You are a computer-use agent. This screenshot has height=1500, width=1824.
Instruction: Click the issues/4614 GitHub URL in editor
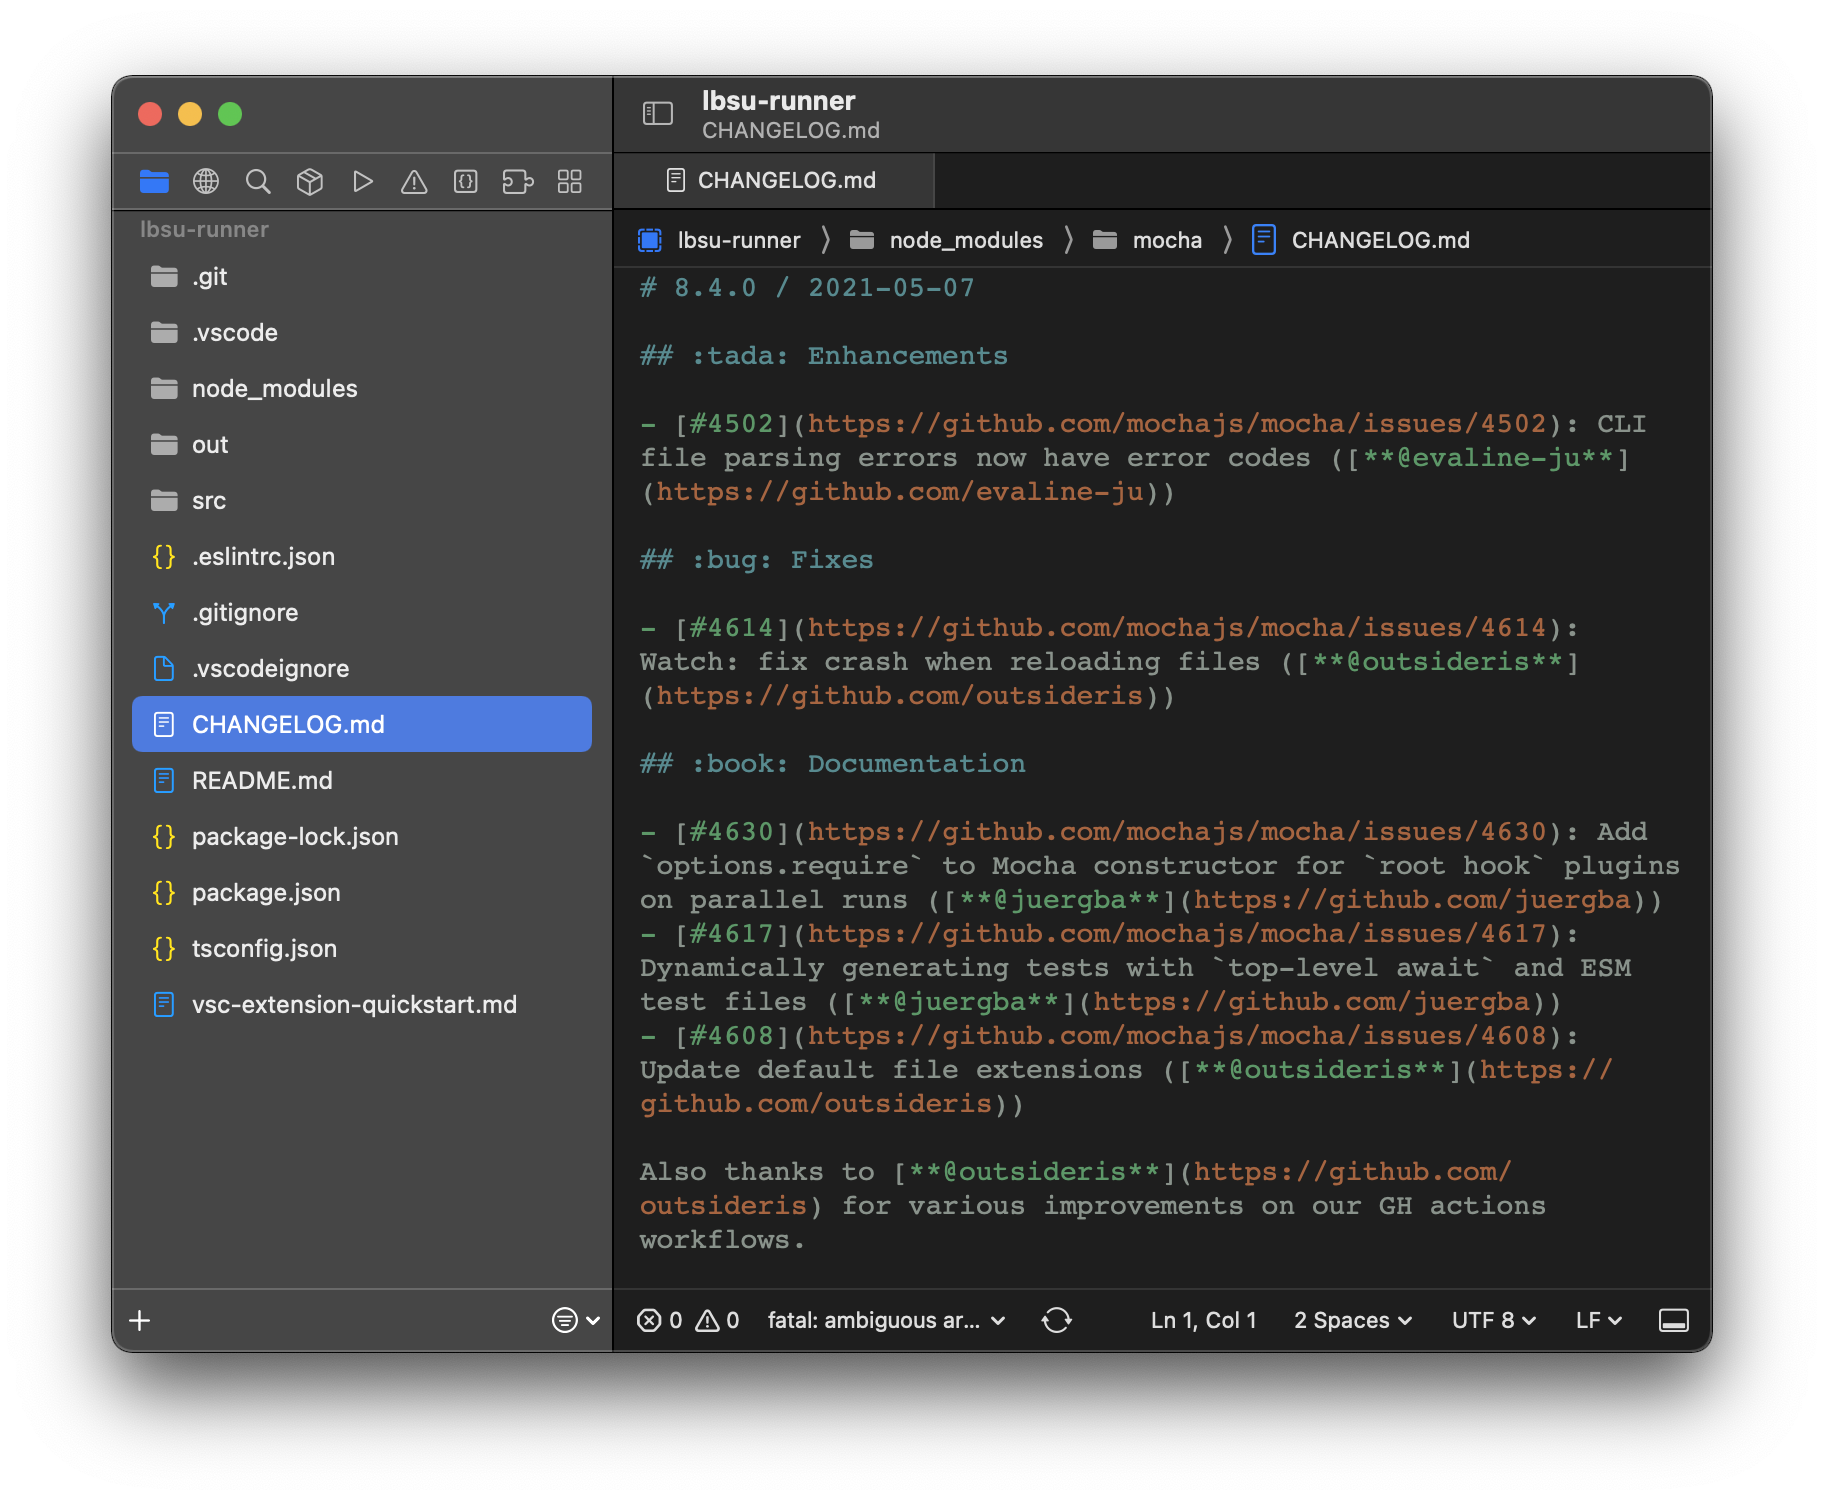(1177, 628)
